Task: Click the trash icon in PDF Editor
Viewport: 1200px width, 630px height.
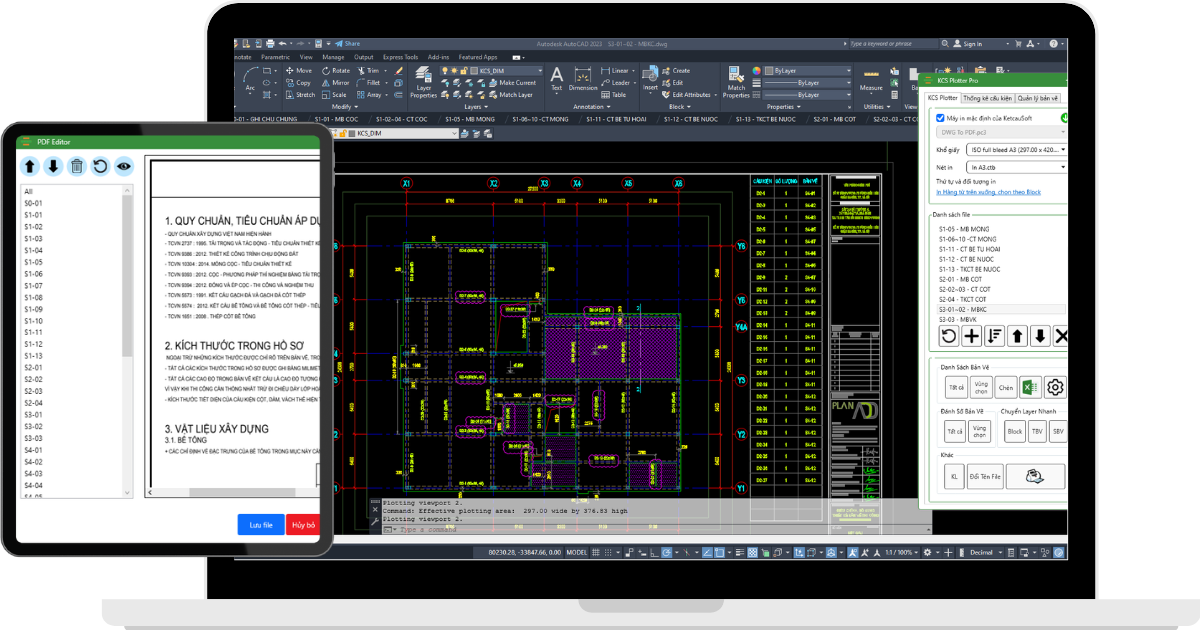Action: (x=76, y=166)
